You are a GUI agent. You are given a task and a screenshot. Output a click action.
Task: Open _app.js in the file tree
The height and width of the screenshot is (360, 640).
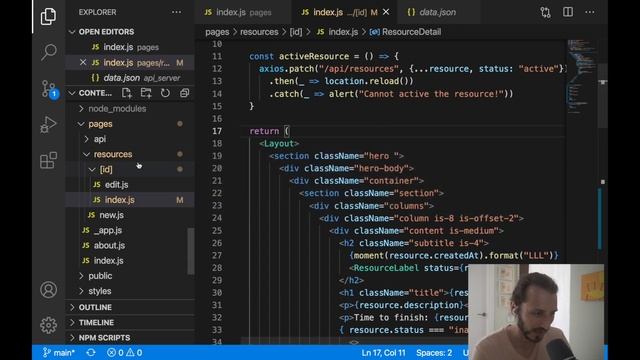[108, 230]
